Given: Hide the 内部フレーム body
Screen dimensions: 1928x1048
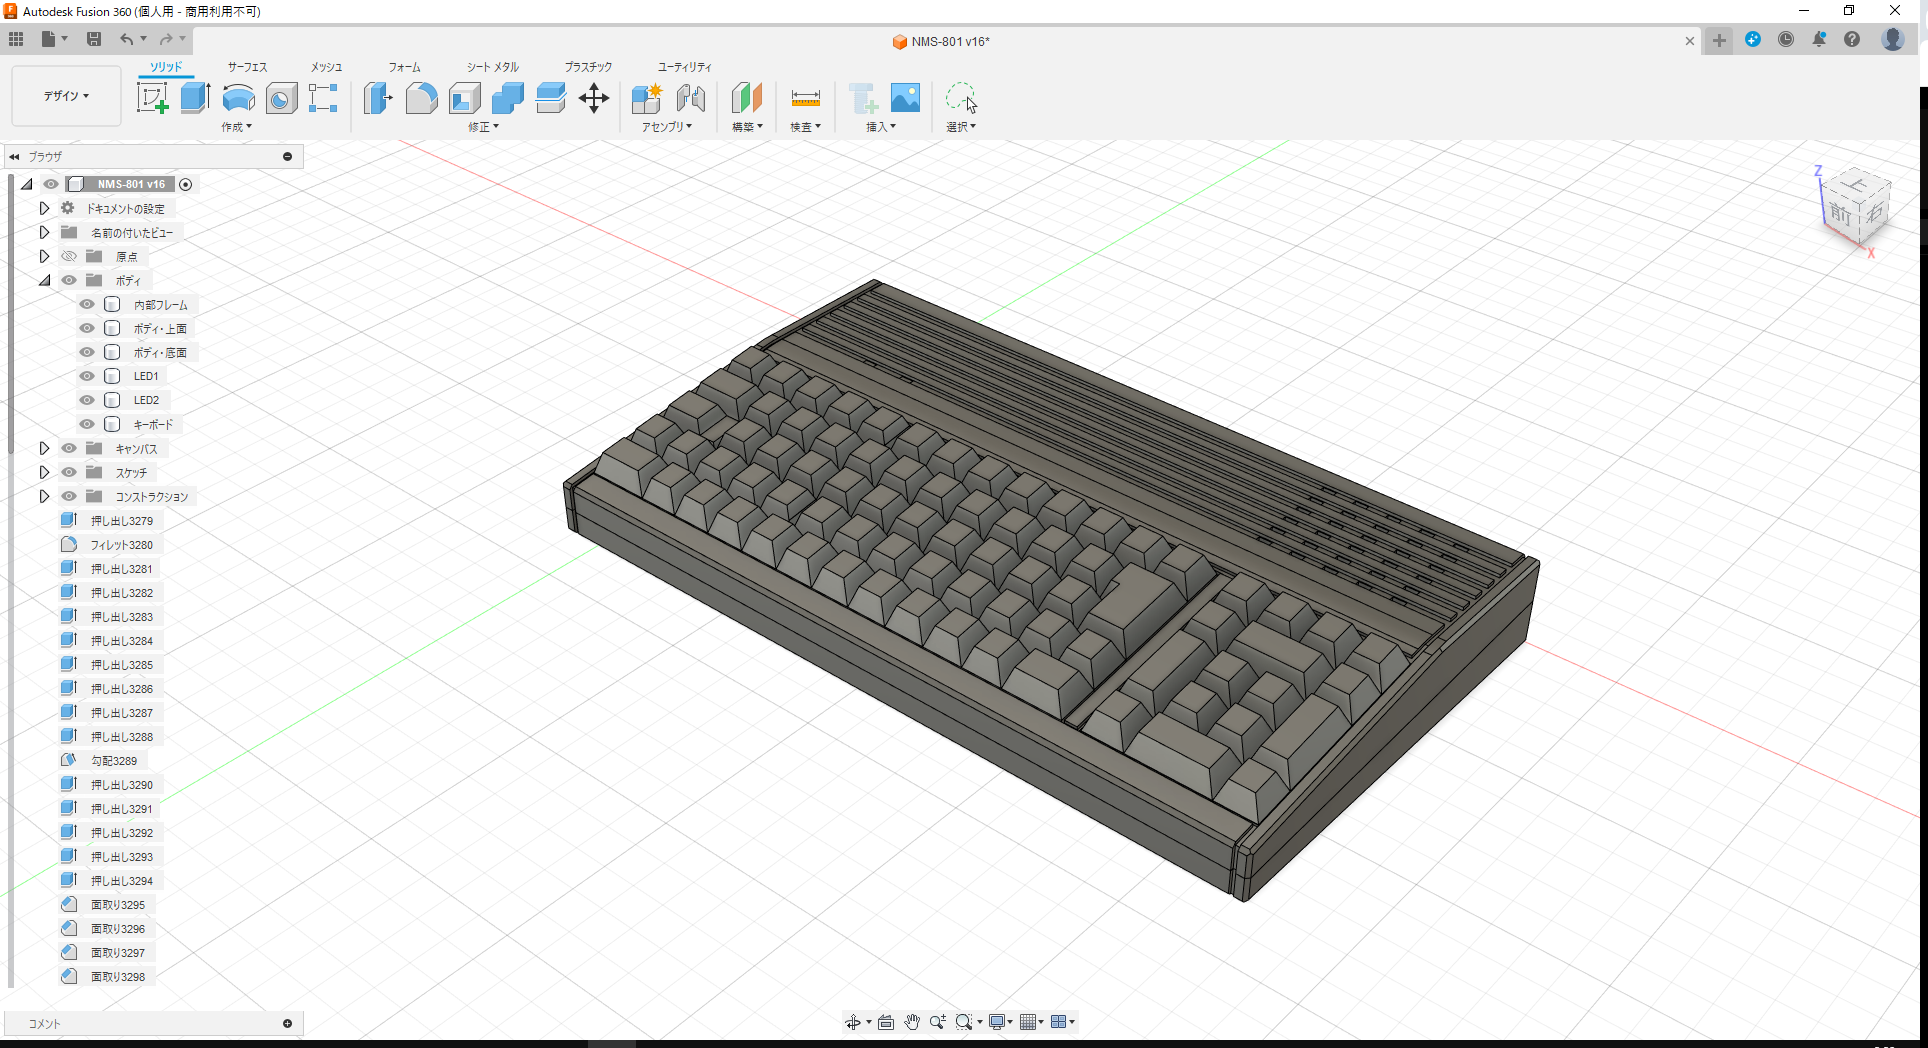Looking at the screenshot, I should 87,304.
